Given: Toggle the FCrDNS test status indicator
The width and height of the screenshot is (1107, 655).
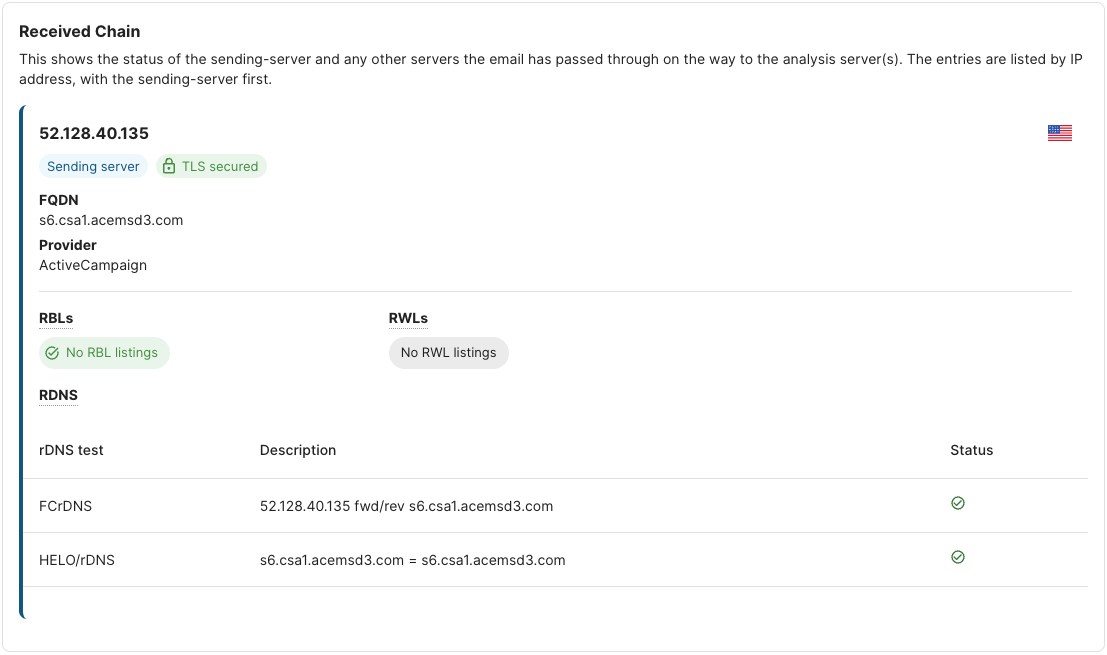Looking at the screenshot, I should (958, 503).
